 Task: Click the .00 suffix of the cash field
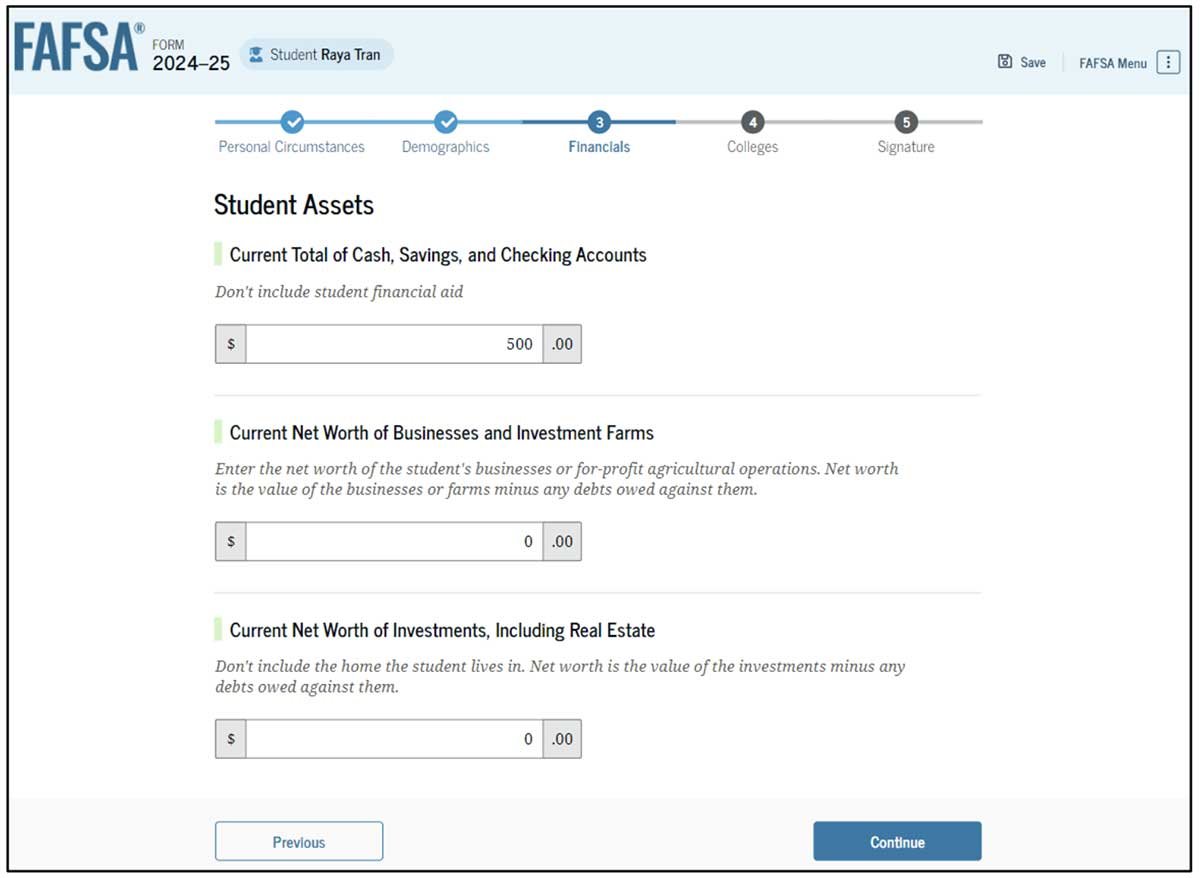[x=562, y=344]
